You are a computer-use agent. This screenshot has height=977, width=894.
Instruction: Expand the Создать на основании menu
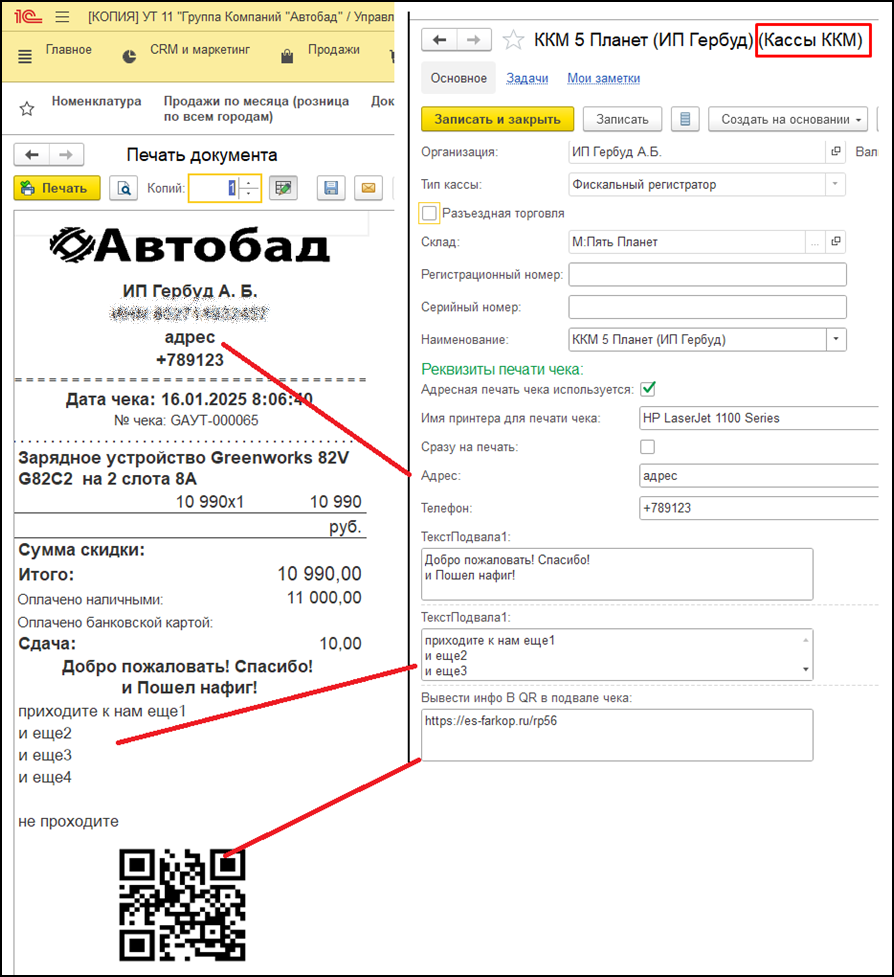(x=787, y=119)
